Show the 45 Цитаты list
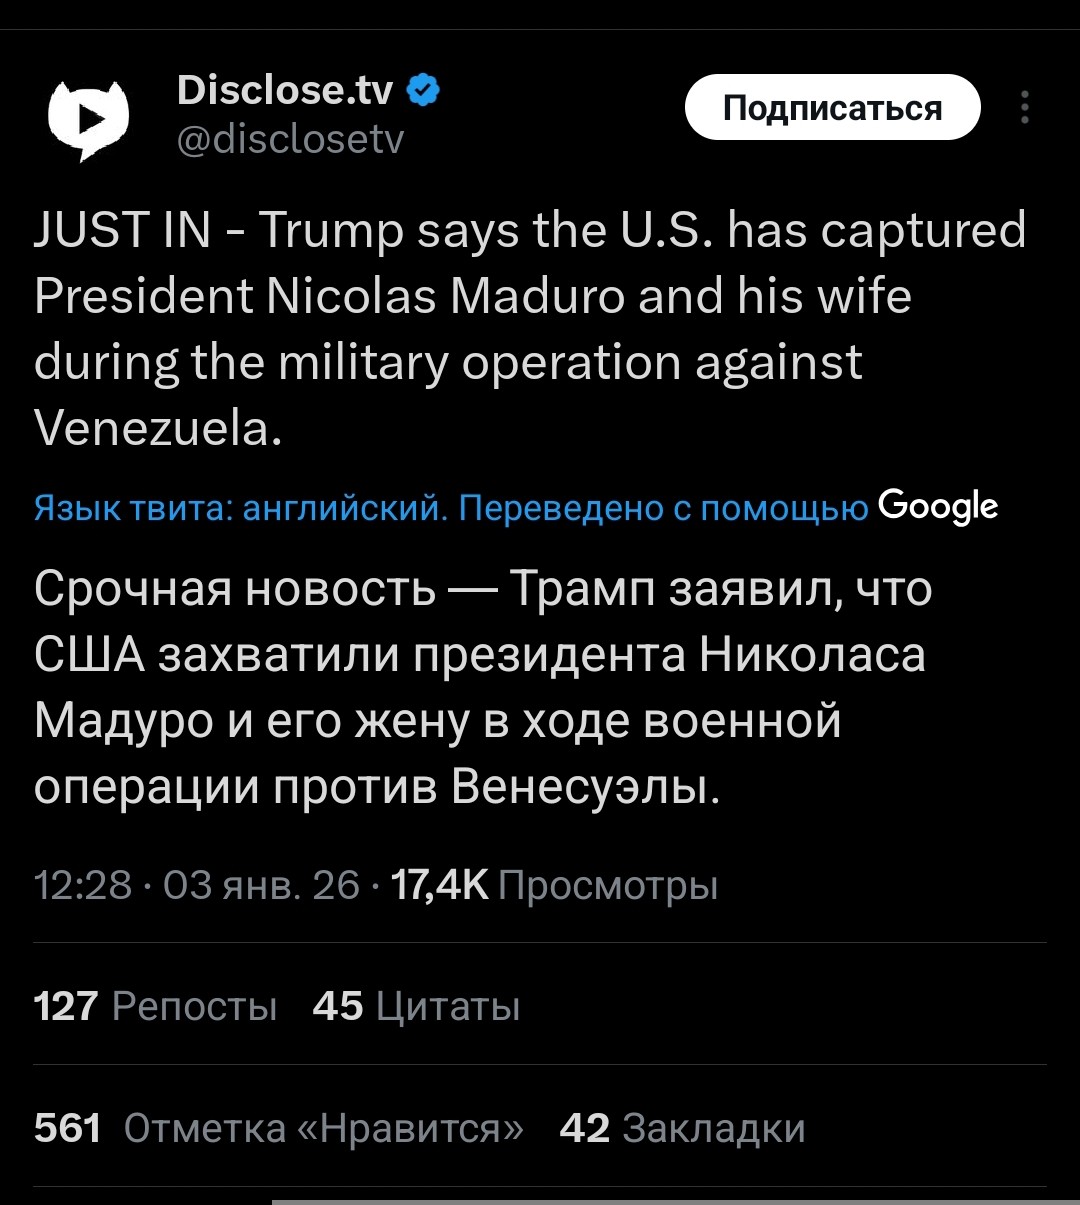The height and width of the screenshot is (1205, 1080). 416,1006
